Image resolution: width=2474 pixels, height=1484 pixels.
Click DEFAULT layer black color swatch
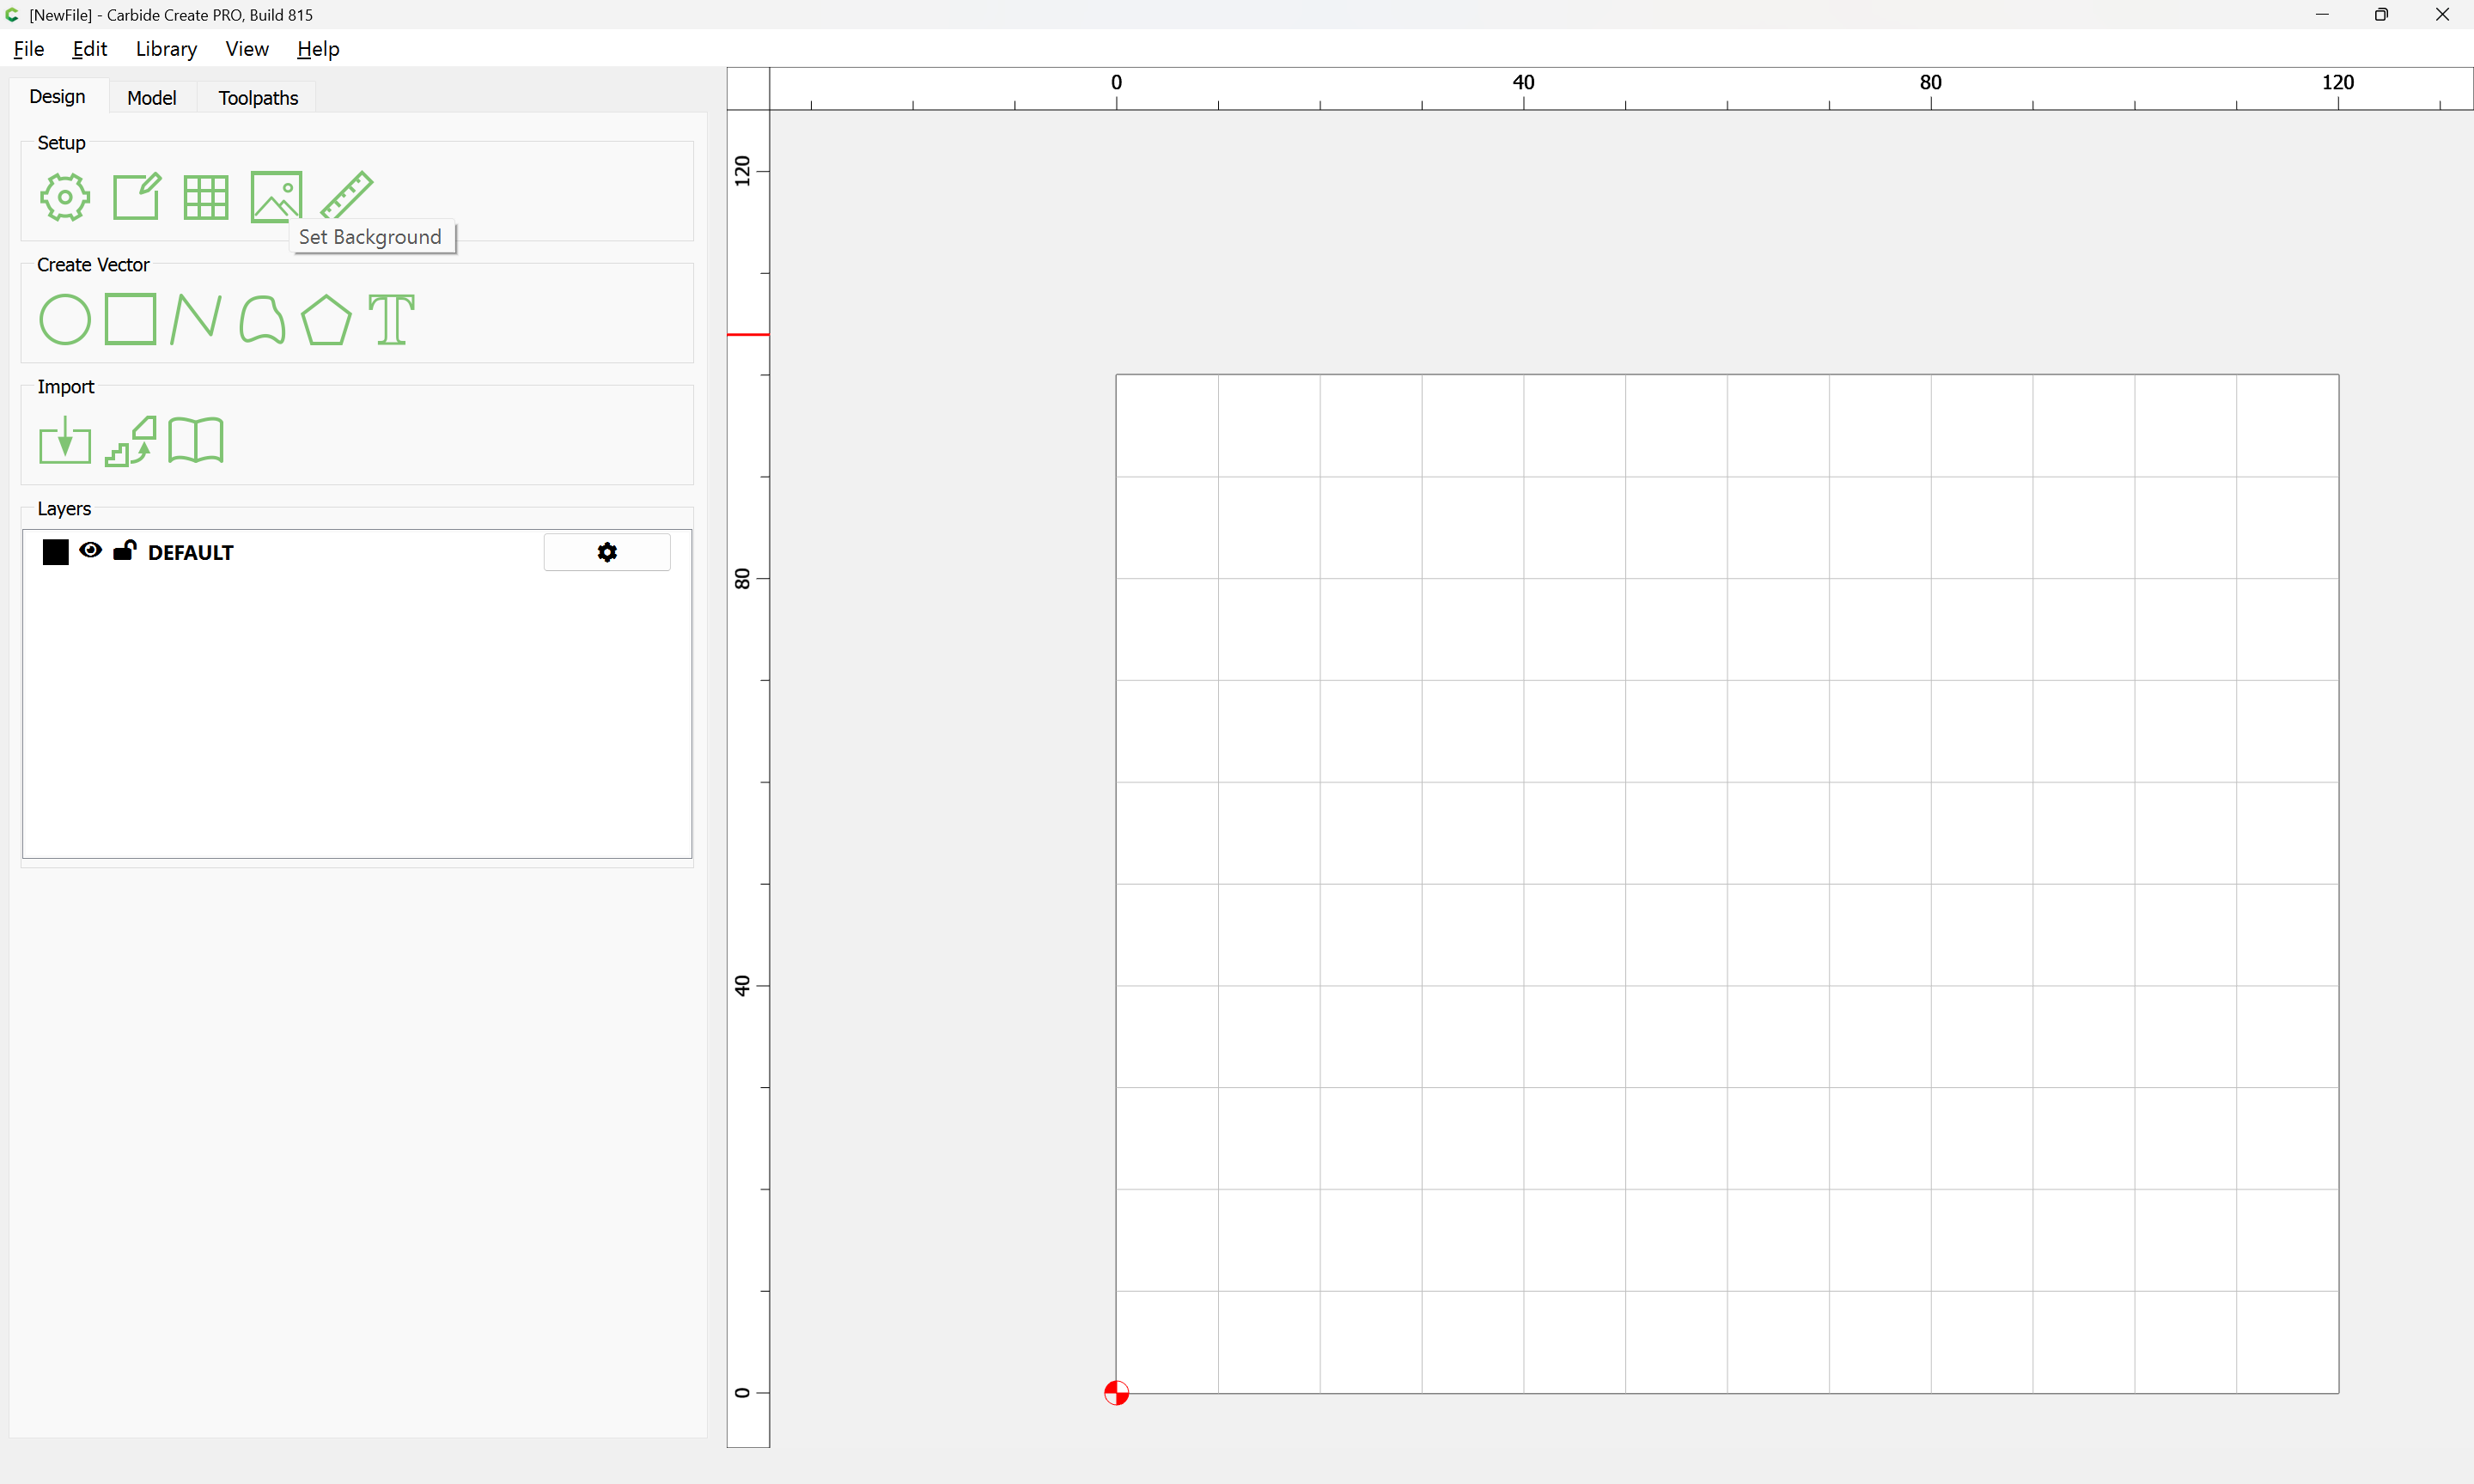click(x=56, y=552)
